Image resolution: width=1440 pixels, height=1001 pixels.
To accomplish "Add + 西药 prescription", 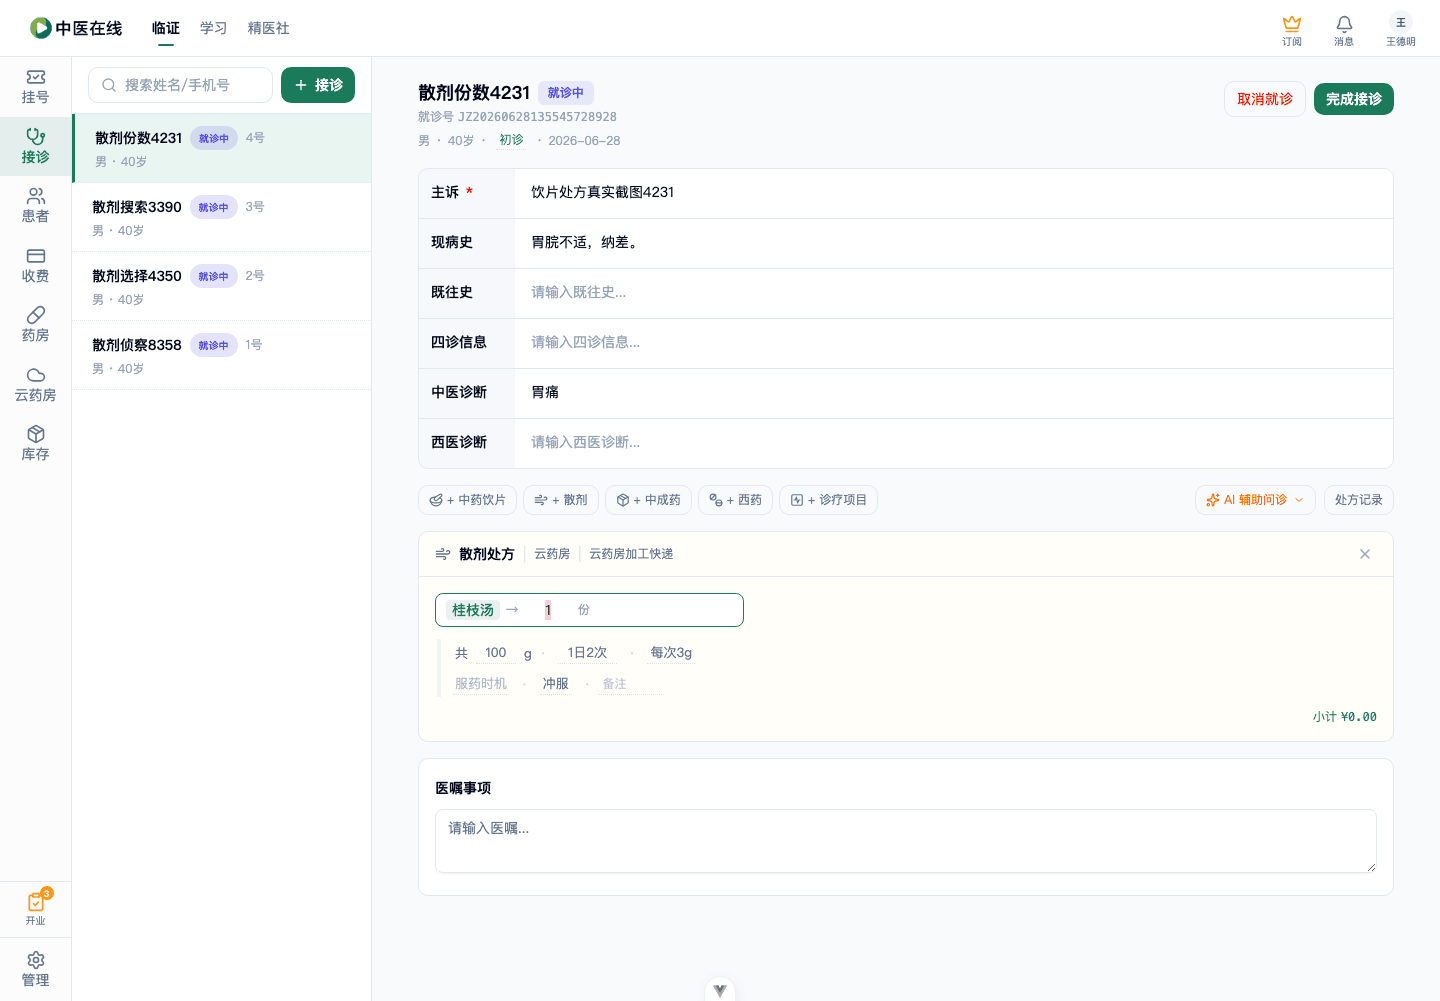I will 735,500.
